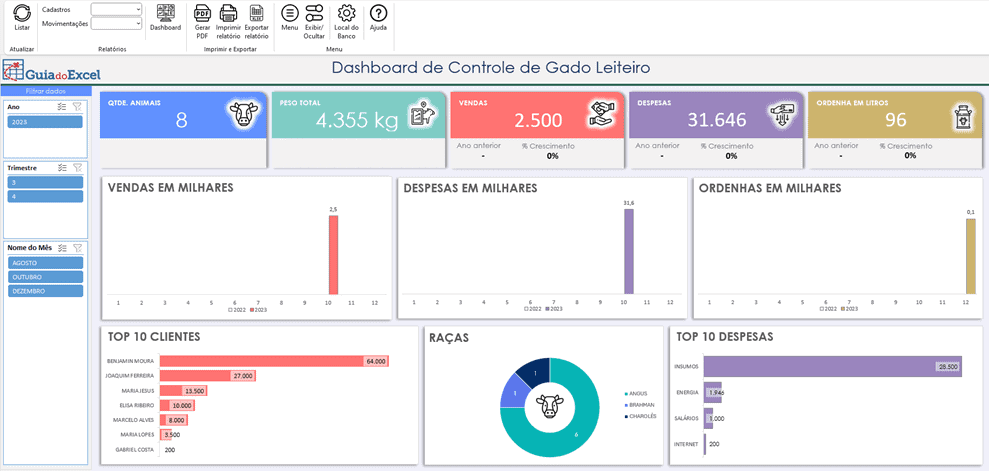The width and height of the screenshot is (989, 471).
Task: Click Joaquim Ferreira bar showing 27.000
Action: pos(208,376)
